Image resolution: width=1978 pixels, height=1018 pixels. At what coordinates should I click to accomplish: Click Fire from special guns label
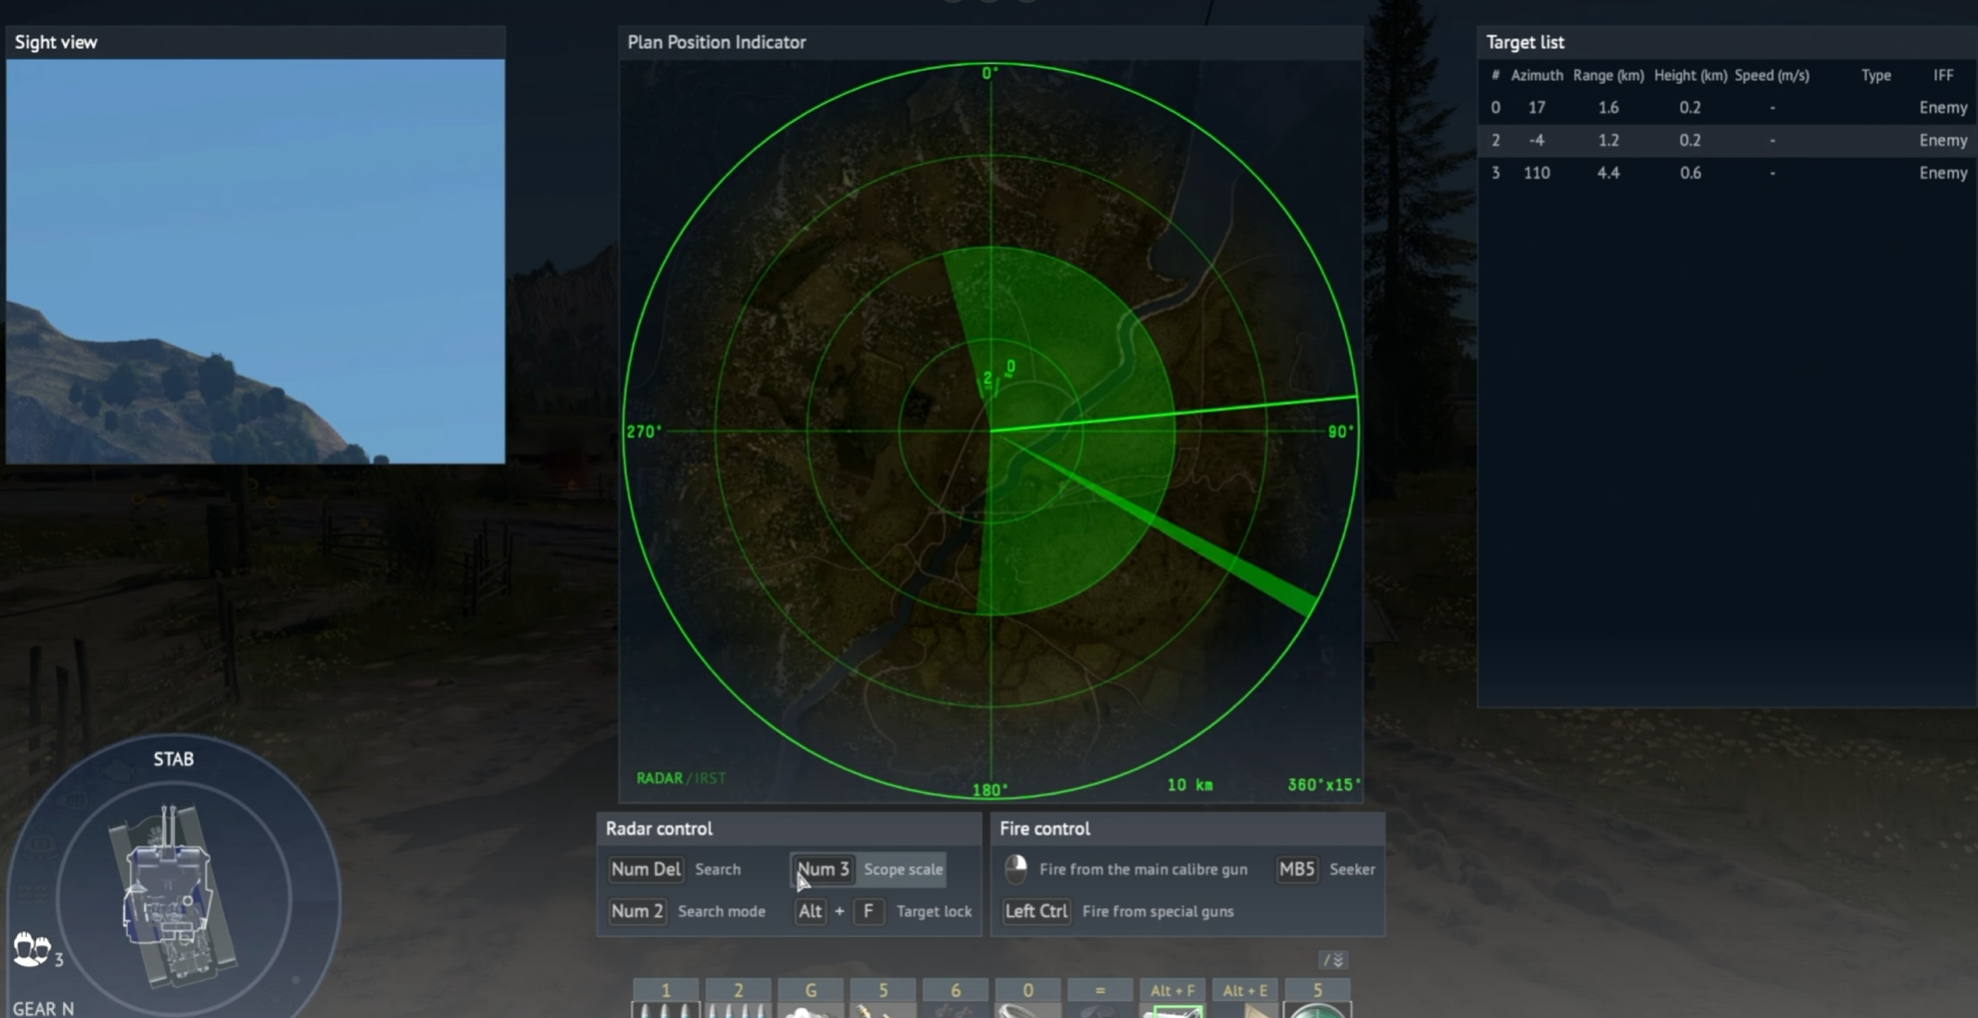[x=1158, y=911]
